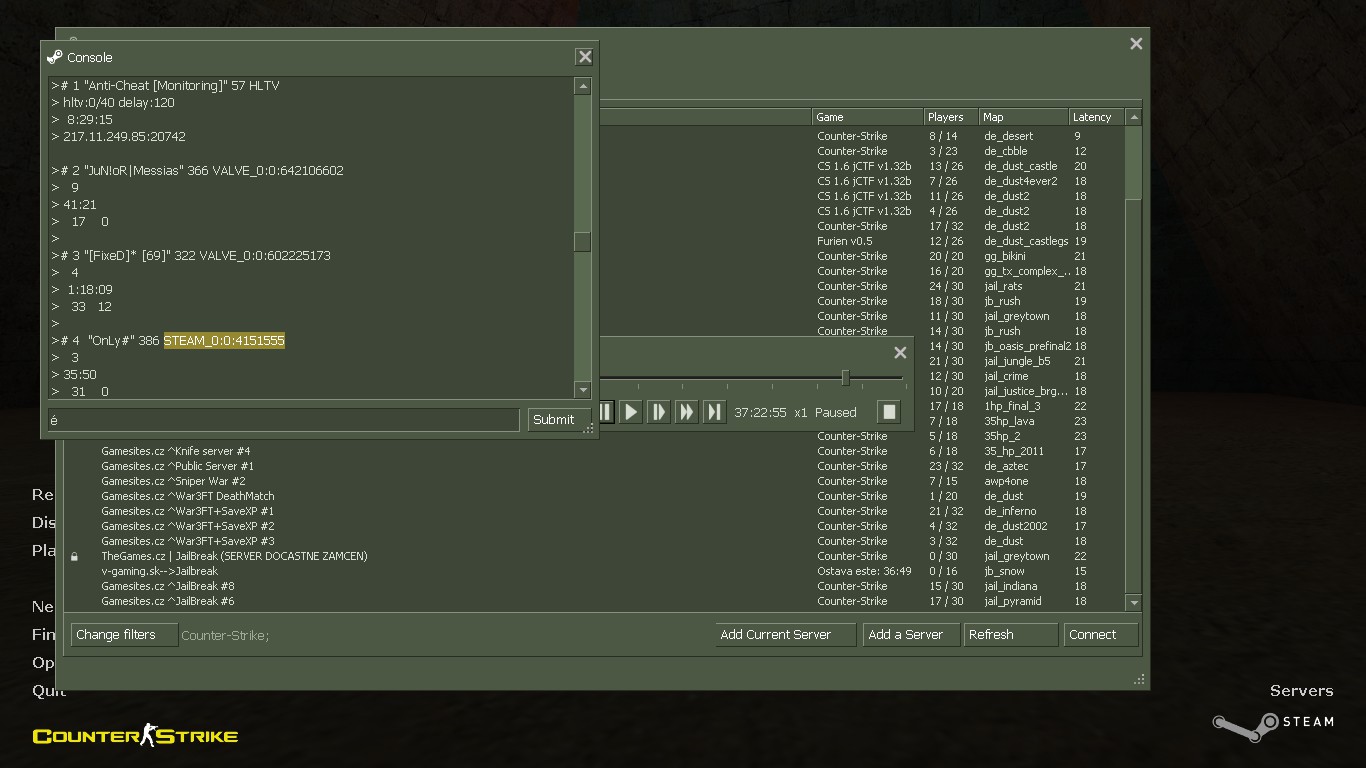Move the demo playback progress slider handle
This screenshot has width=1366, height=768.
[845, 377]
